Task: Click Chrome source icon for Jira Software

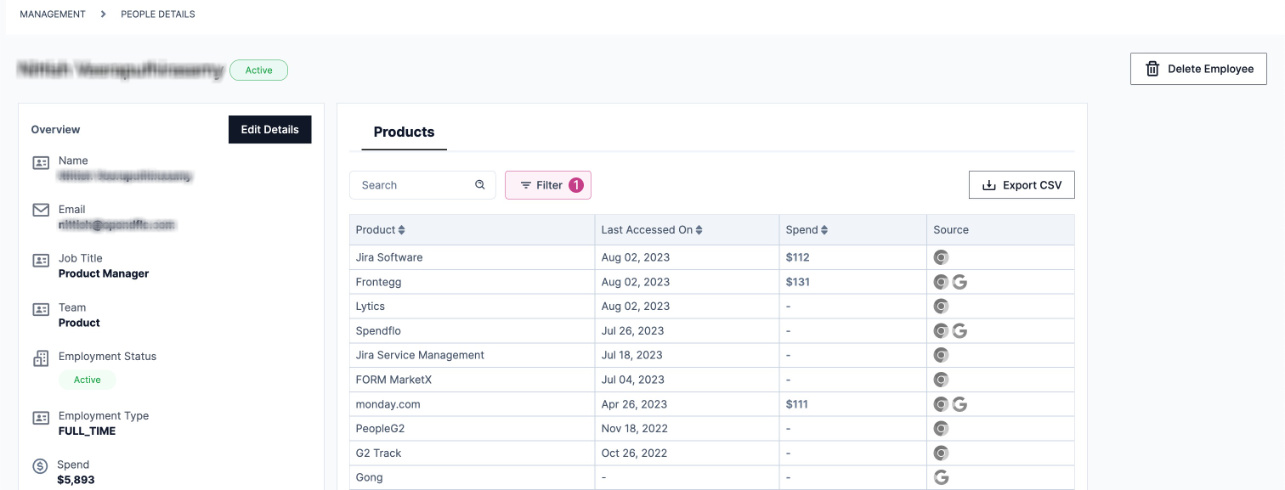Action: click(940, 257)
